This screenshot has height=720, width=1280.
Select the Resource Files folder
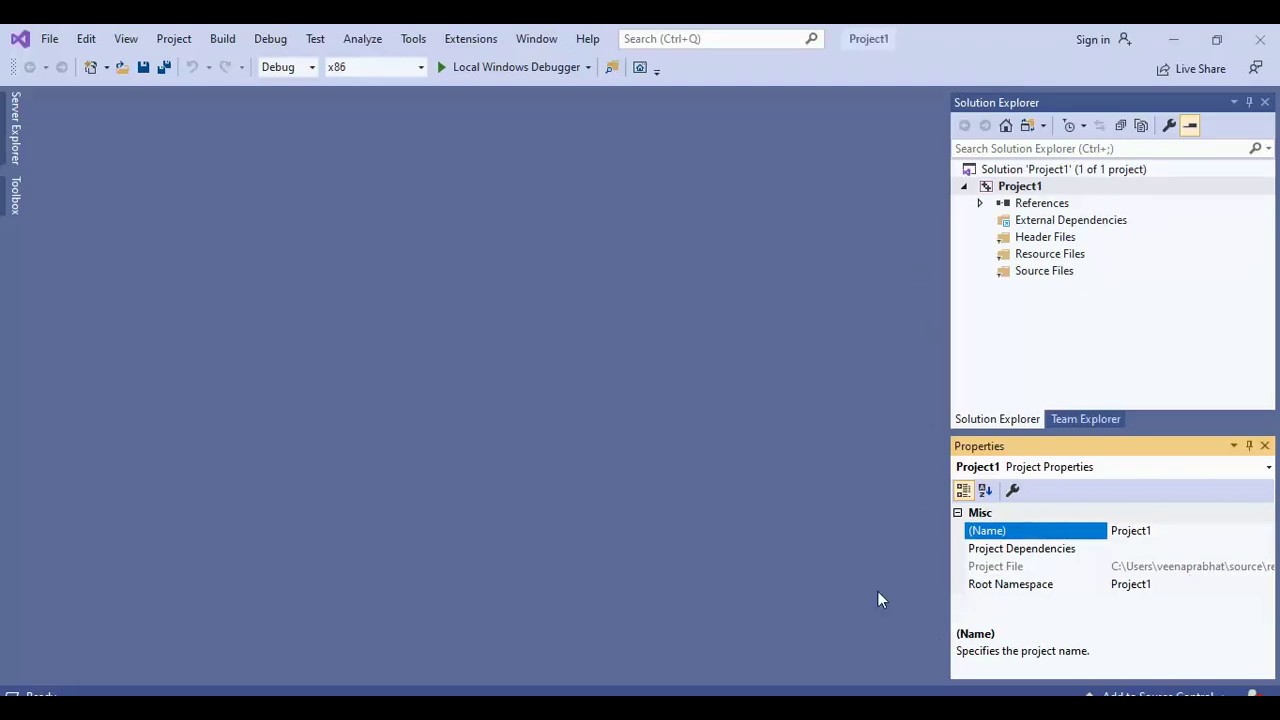pyautogui.click(x=1050, y=254)
